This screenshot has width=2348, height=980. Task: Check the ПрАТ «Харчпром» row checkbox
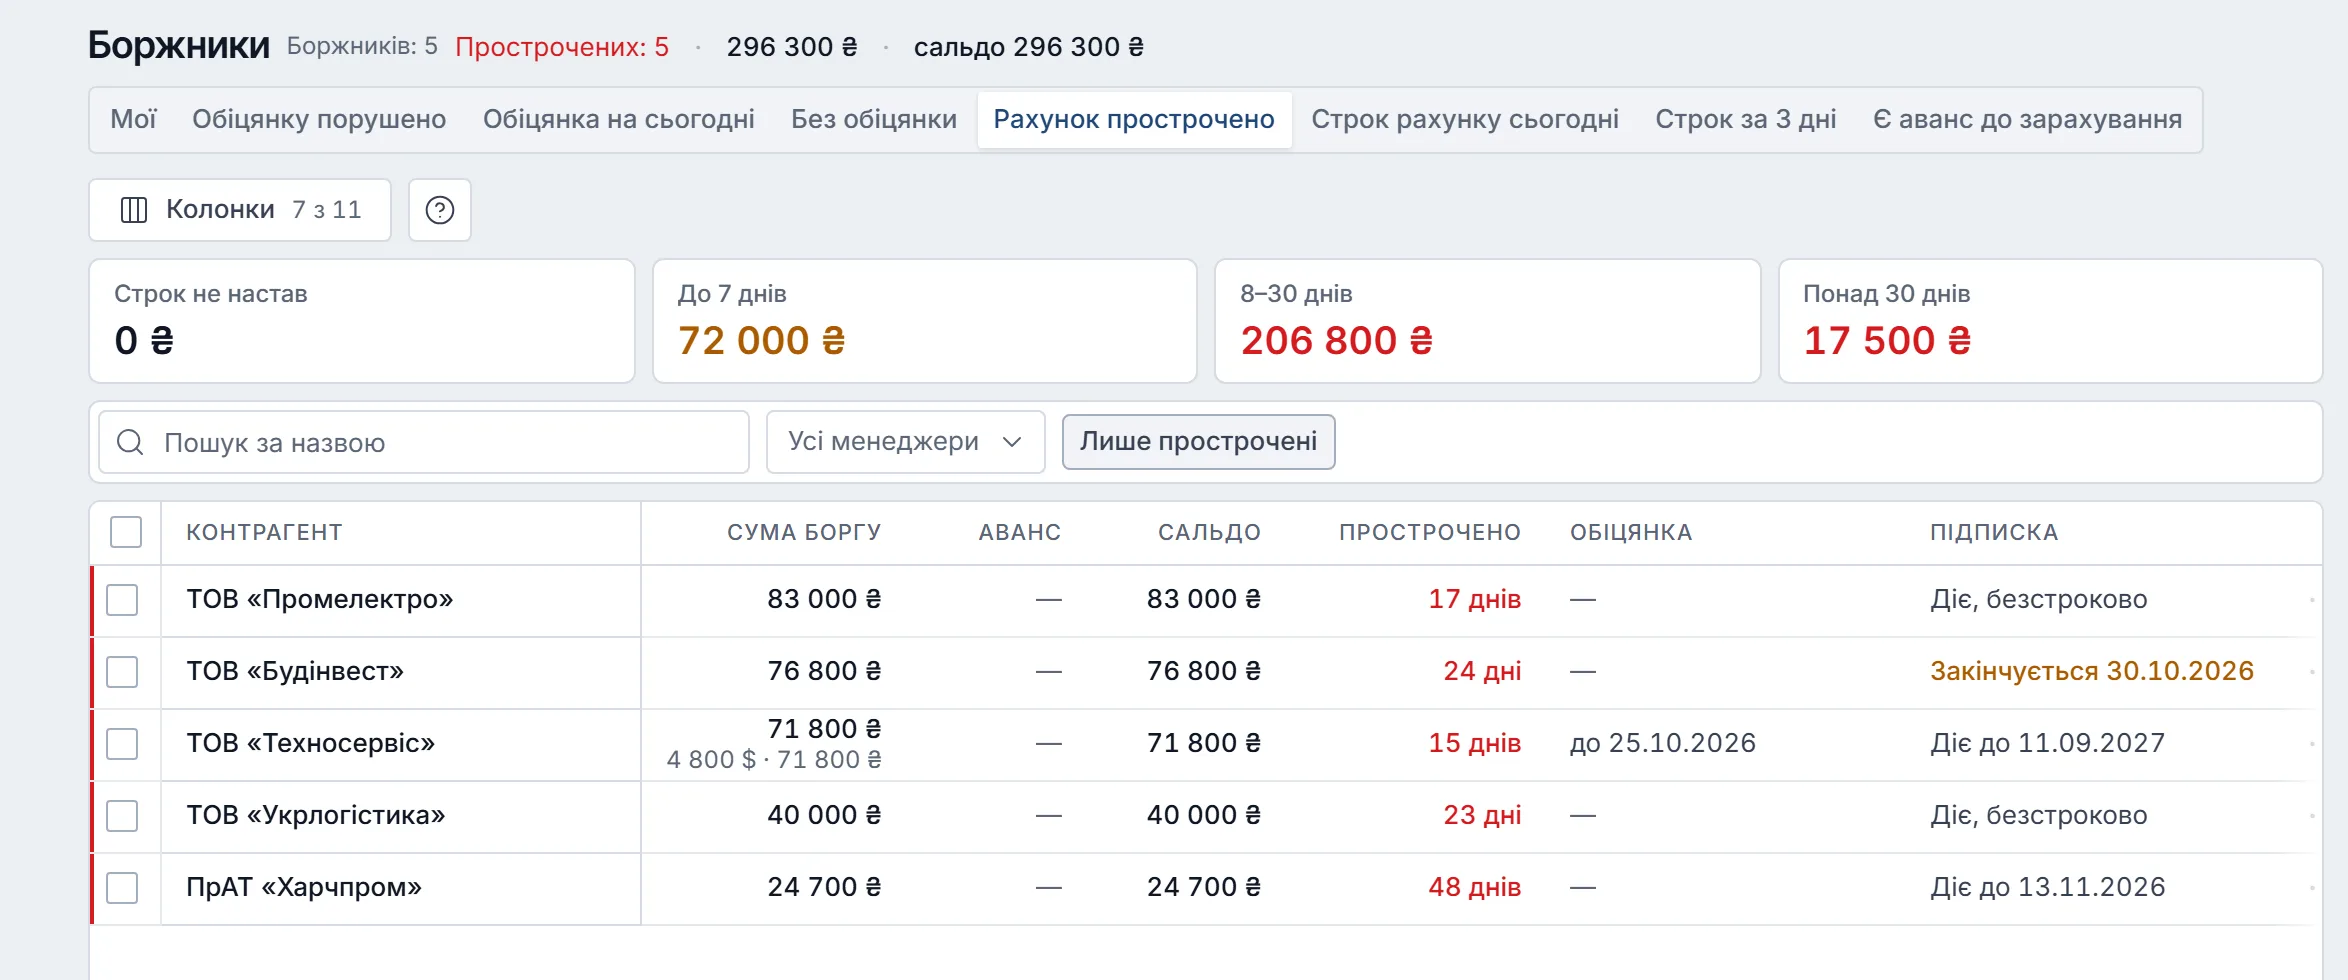click(x=122, y=888)
